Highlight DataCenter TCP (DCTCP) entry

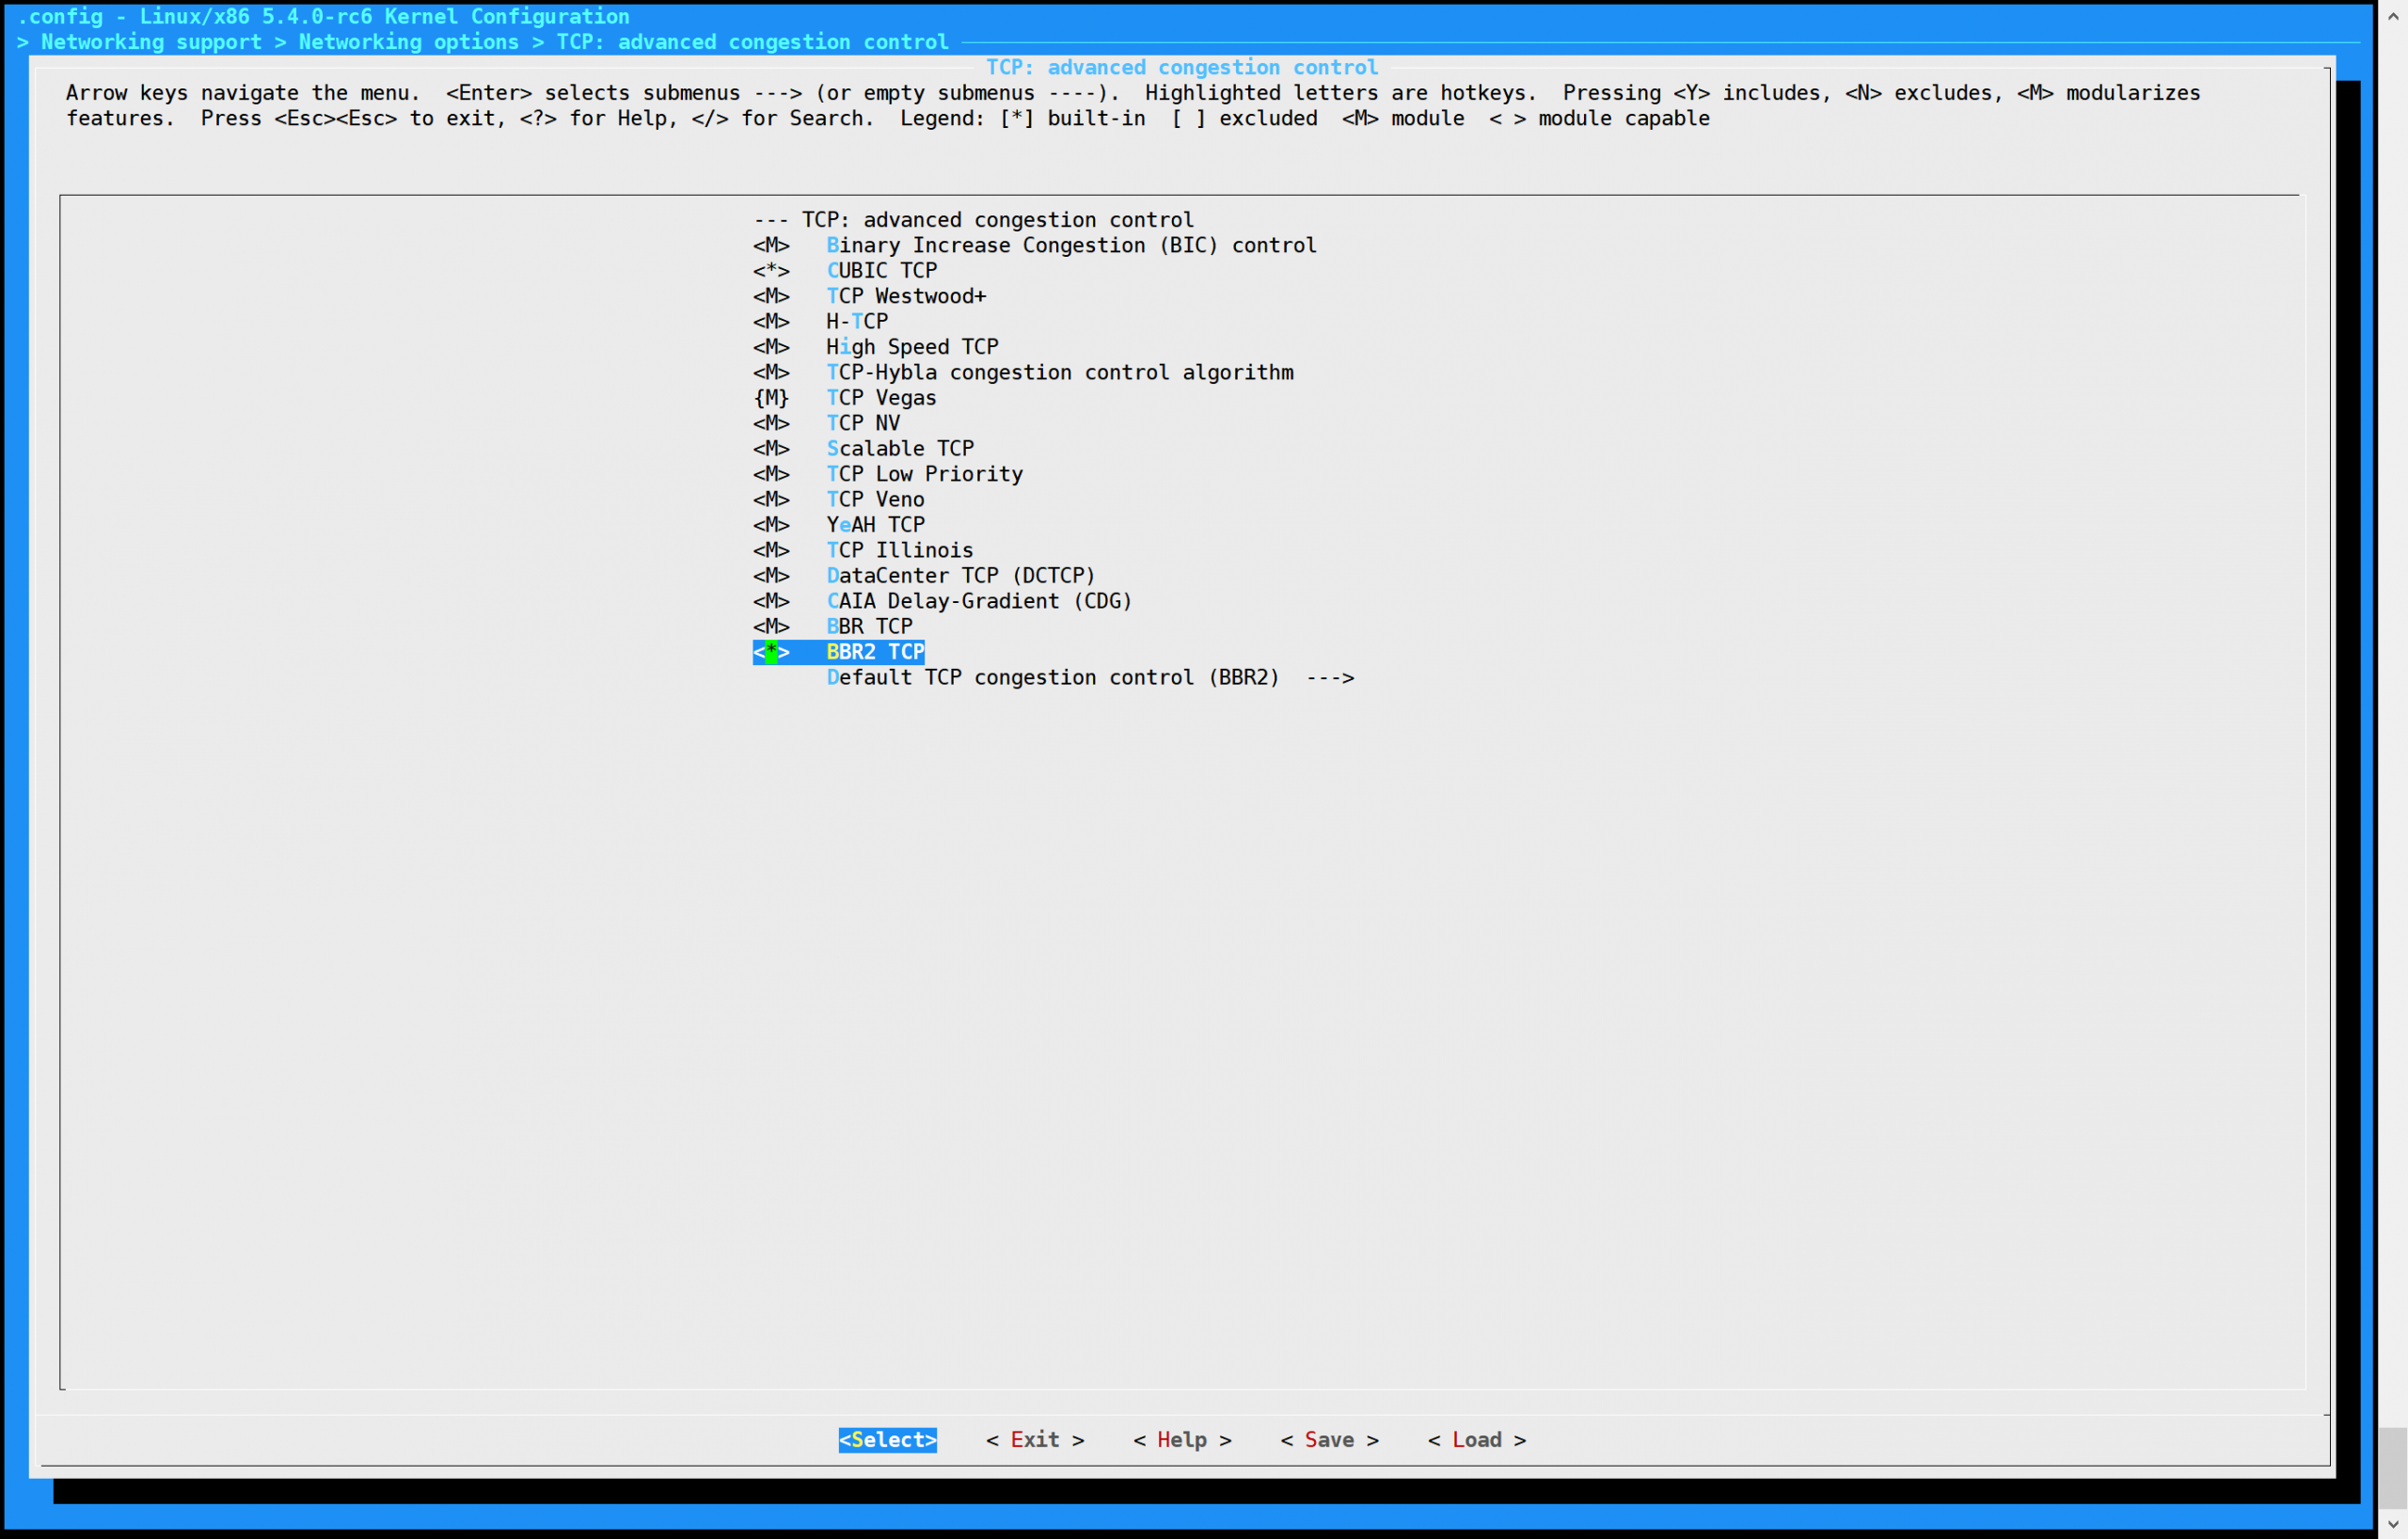(960, 576)
